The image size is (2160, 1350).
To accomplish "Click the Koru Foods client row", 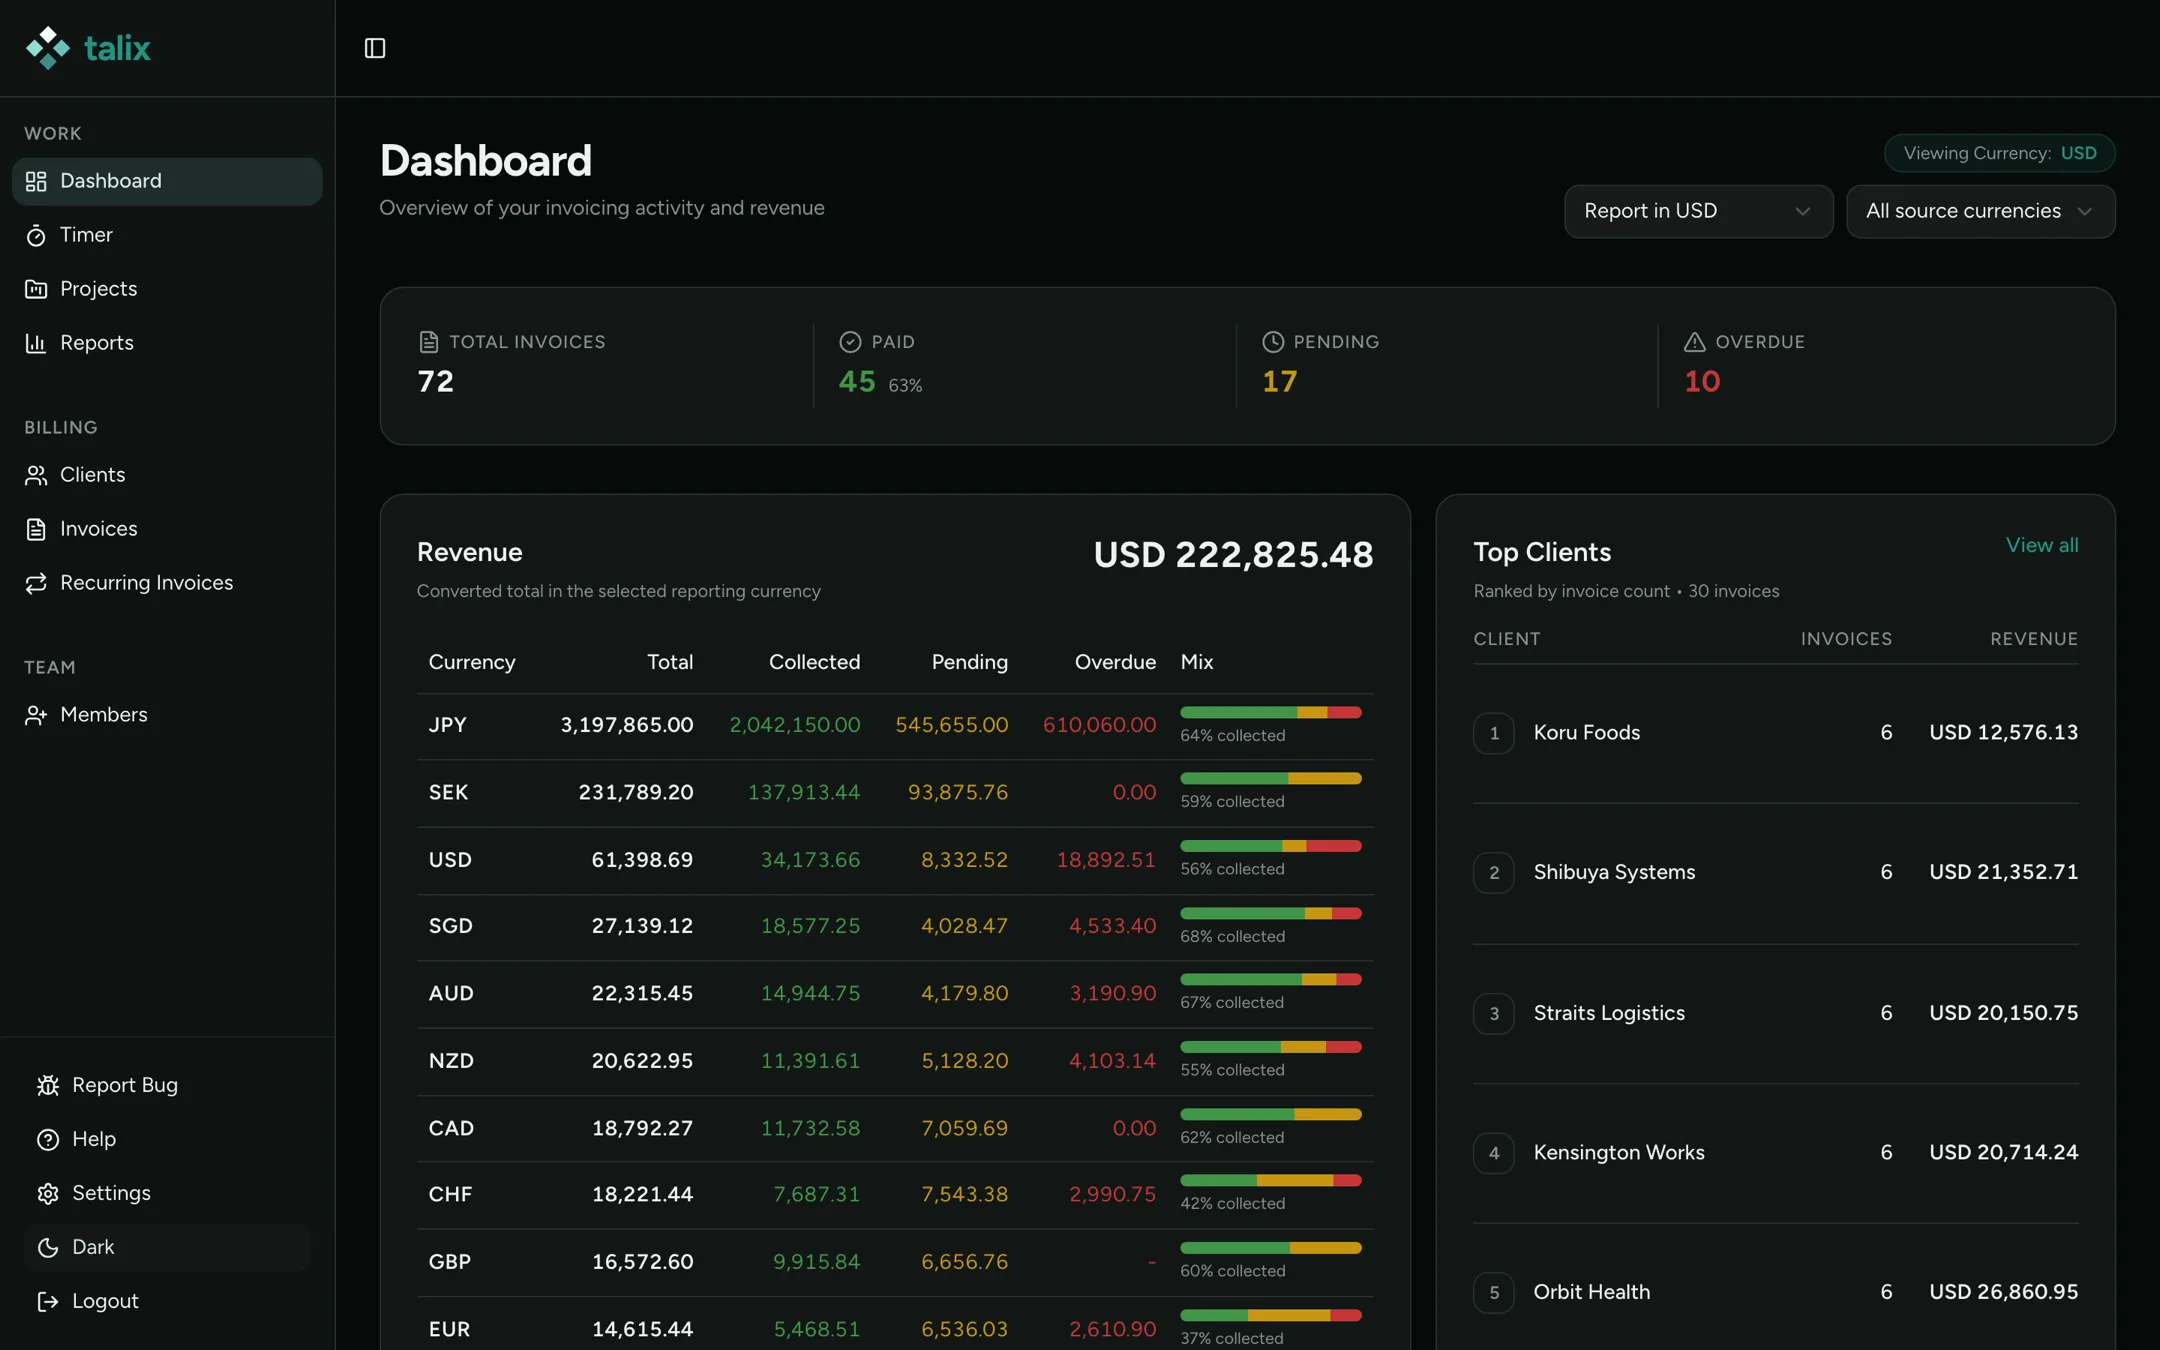I will (1775, 733).
